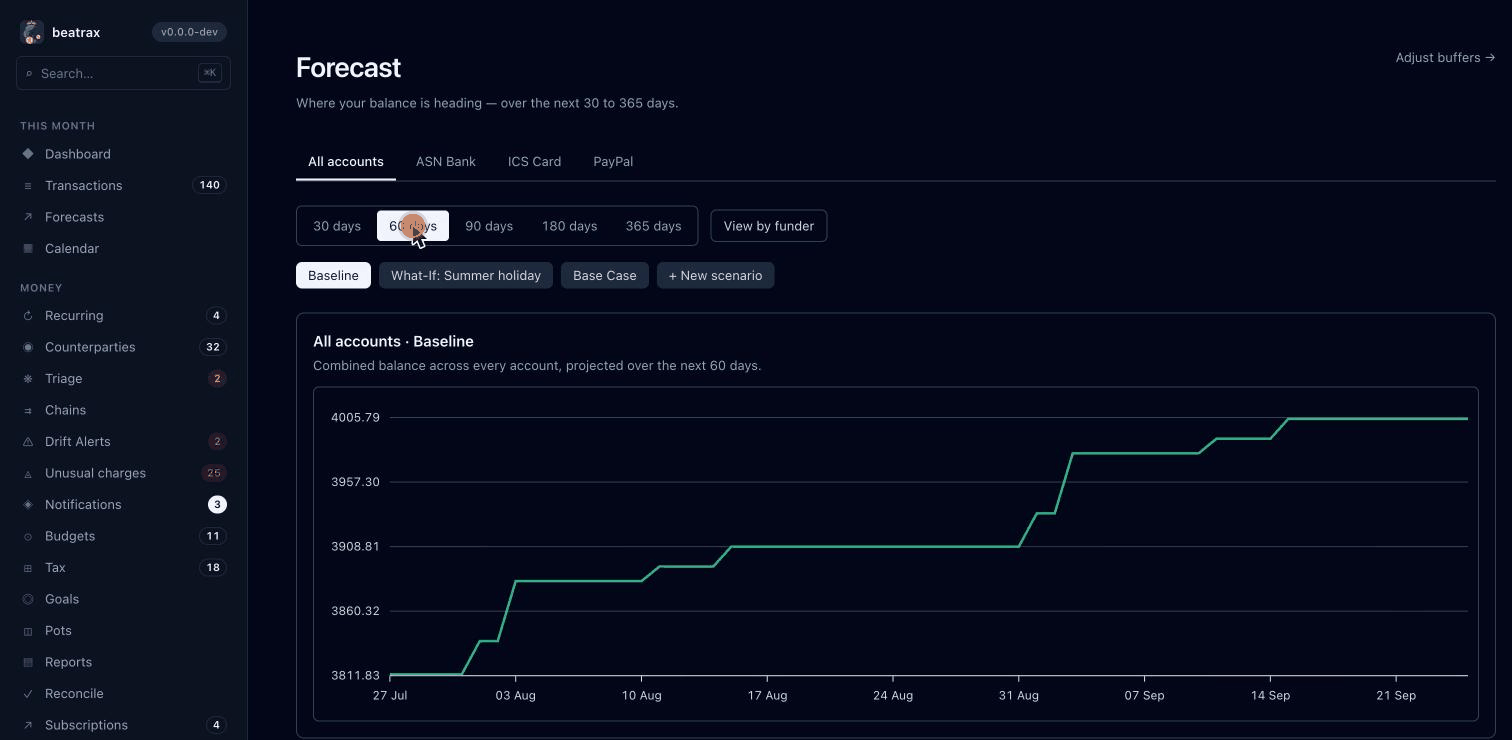
Task: Focus the Search input field
Action: coord(123,73)
